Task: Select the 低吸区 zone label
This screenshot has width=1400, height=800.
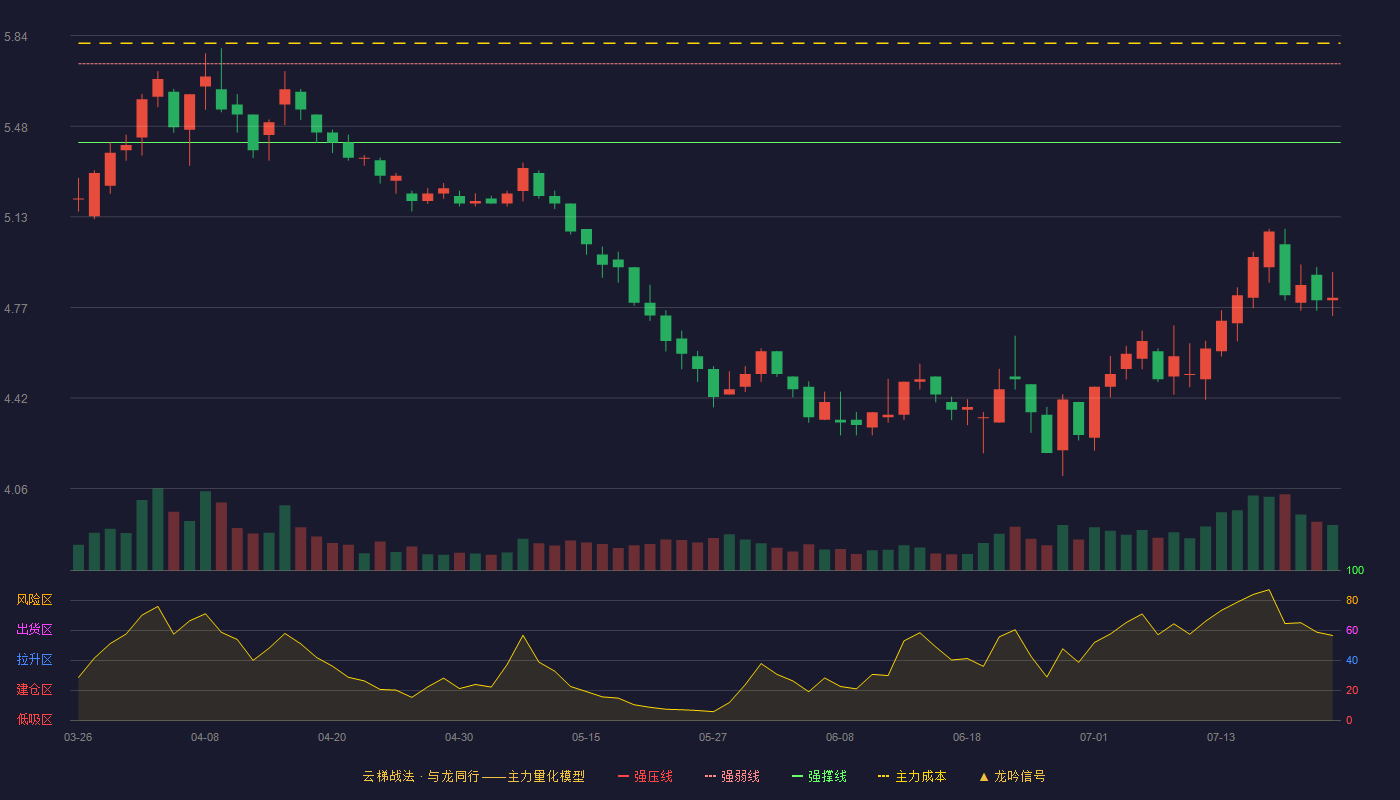Action: (x=34, y=719)
